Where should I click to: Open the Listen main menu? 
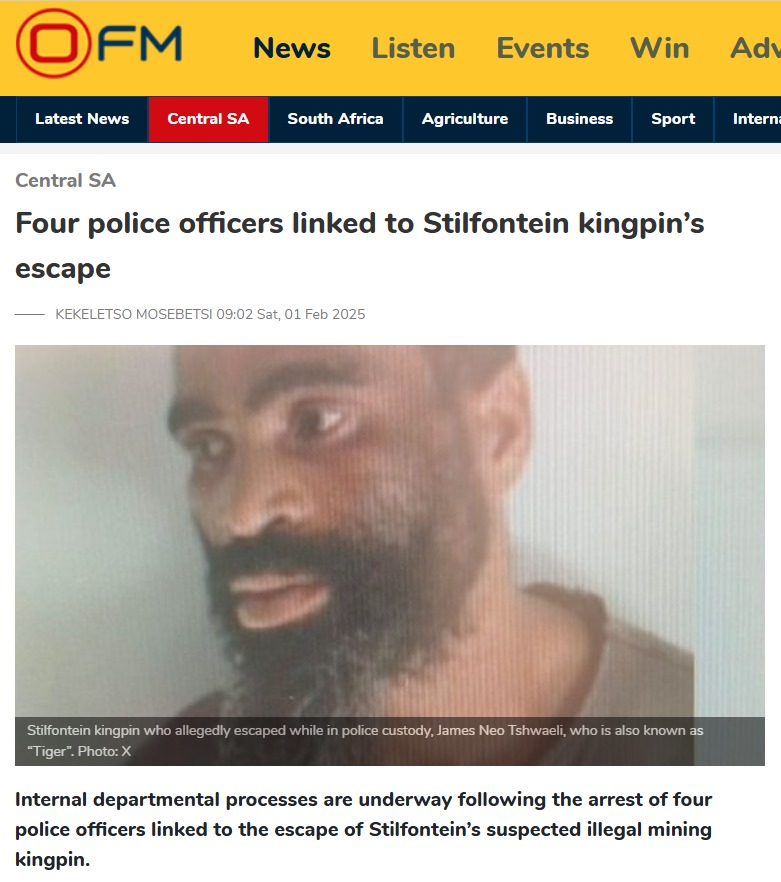pos(413,48)
